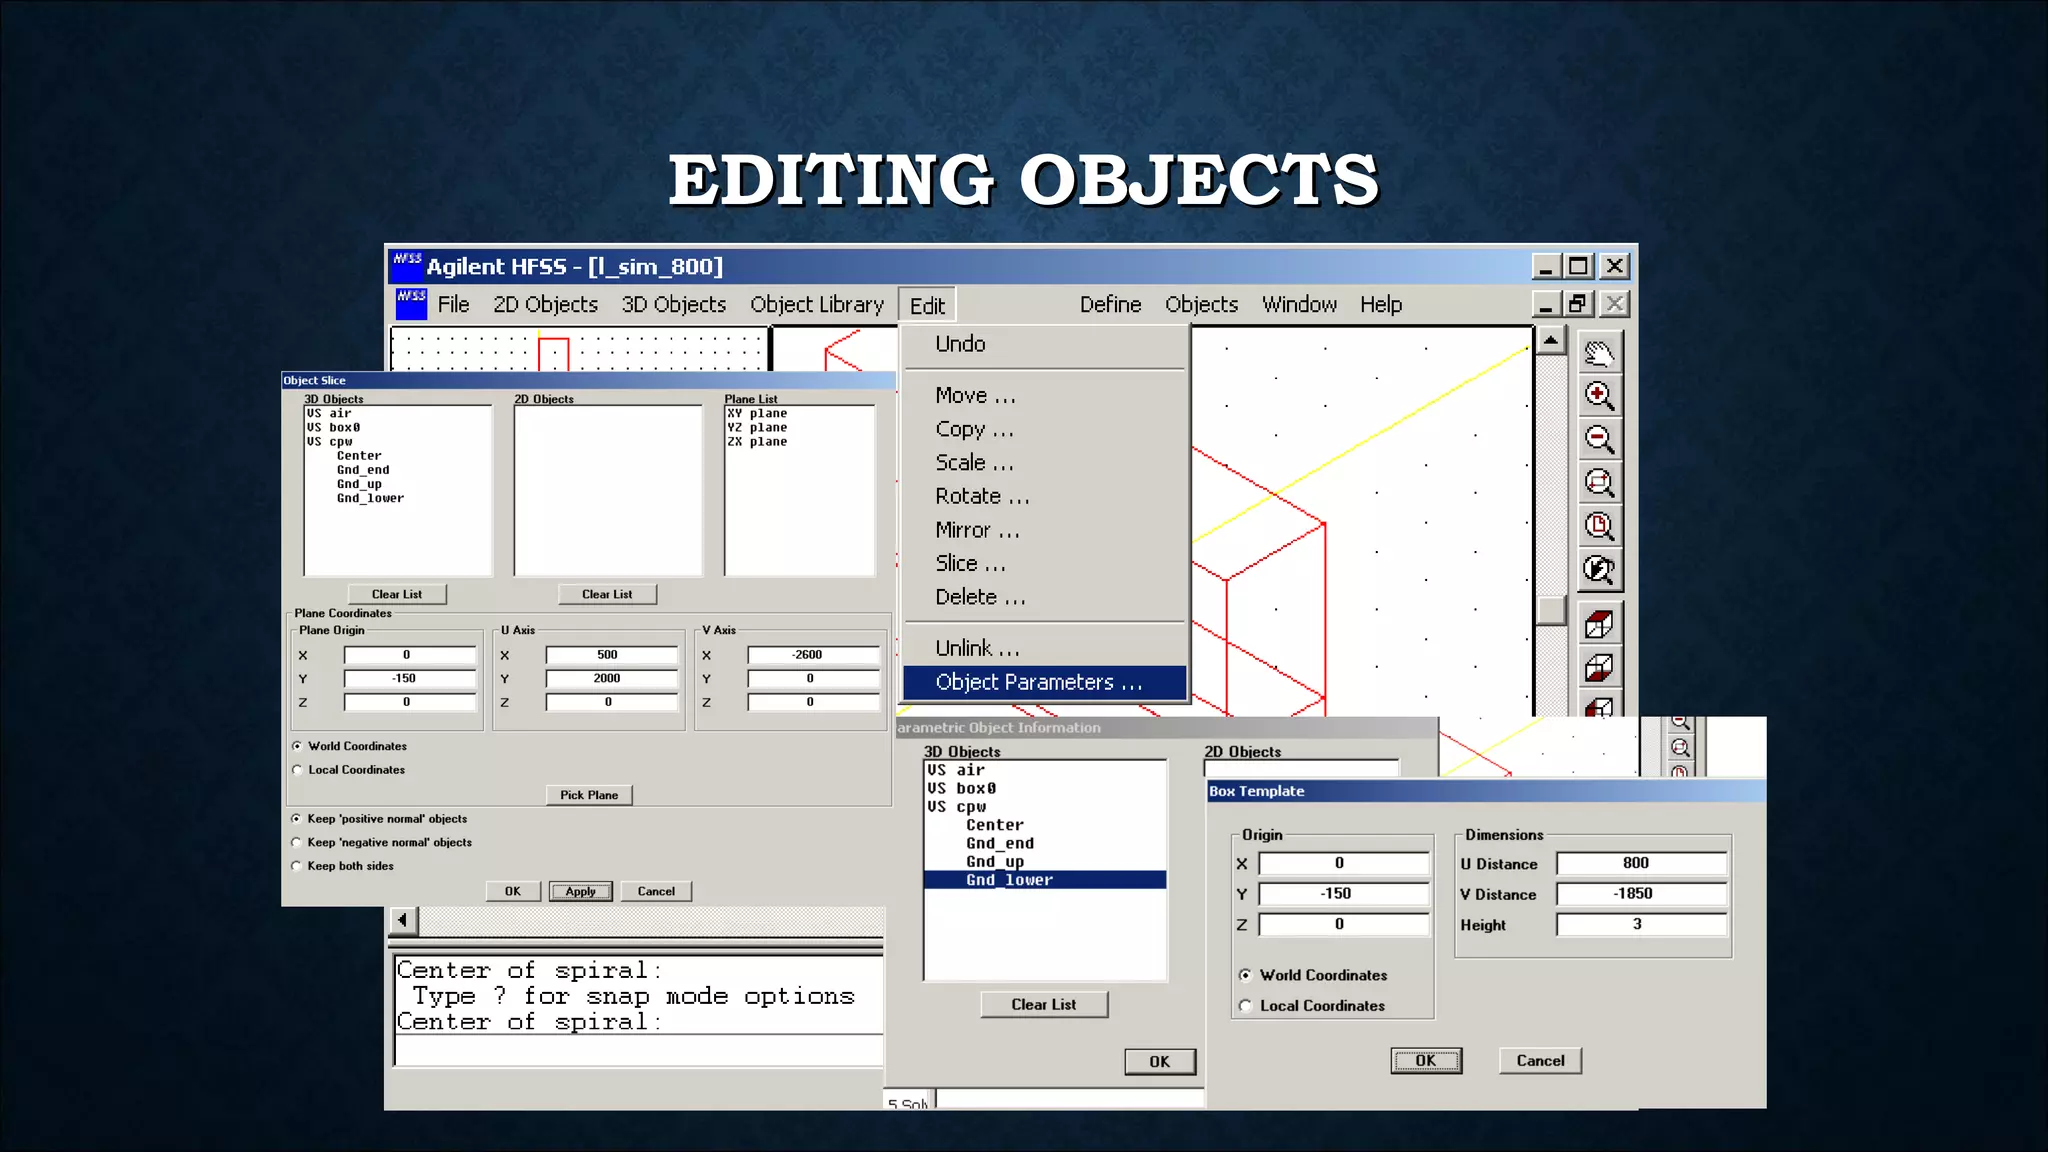This screenshot has width=2048, height=1152.
Task: Click the Height field showing 3
Action: click(x=1641, y=924)
